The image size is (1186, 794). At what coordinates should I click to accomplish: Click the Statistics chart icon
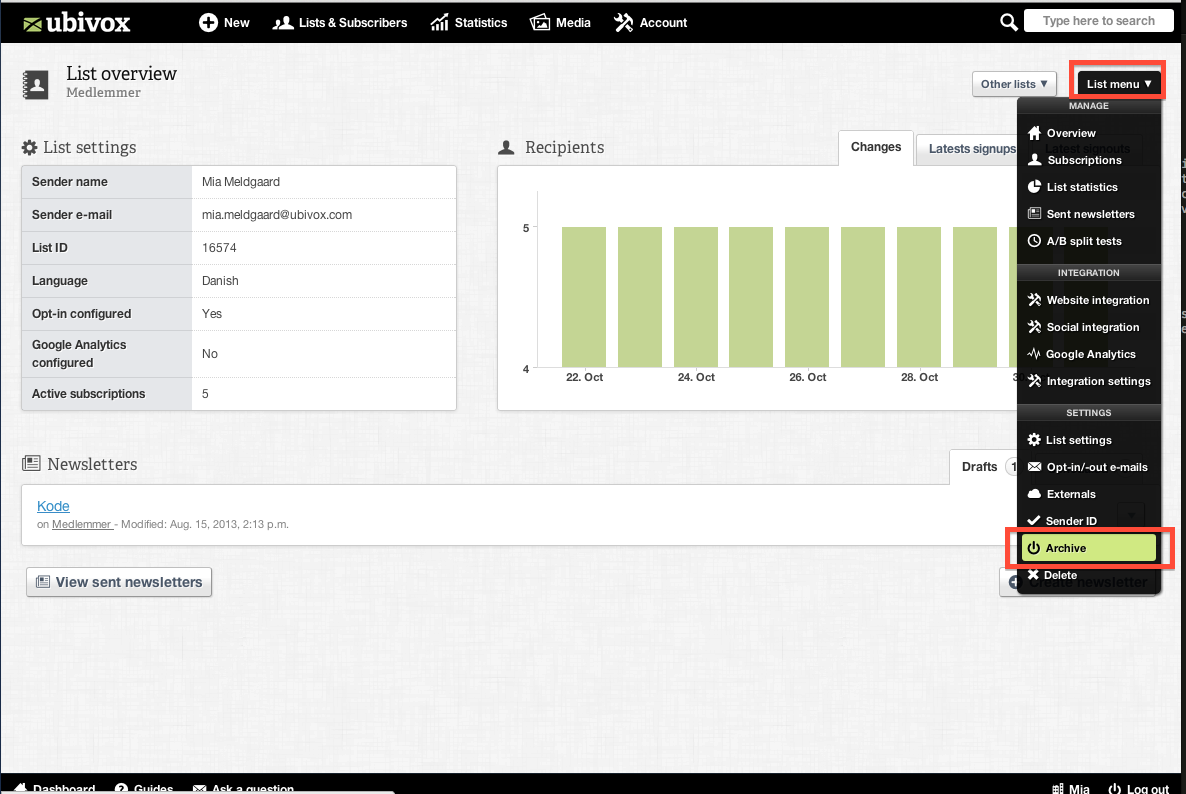click(439, 23)
